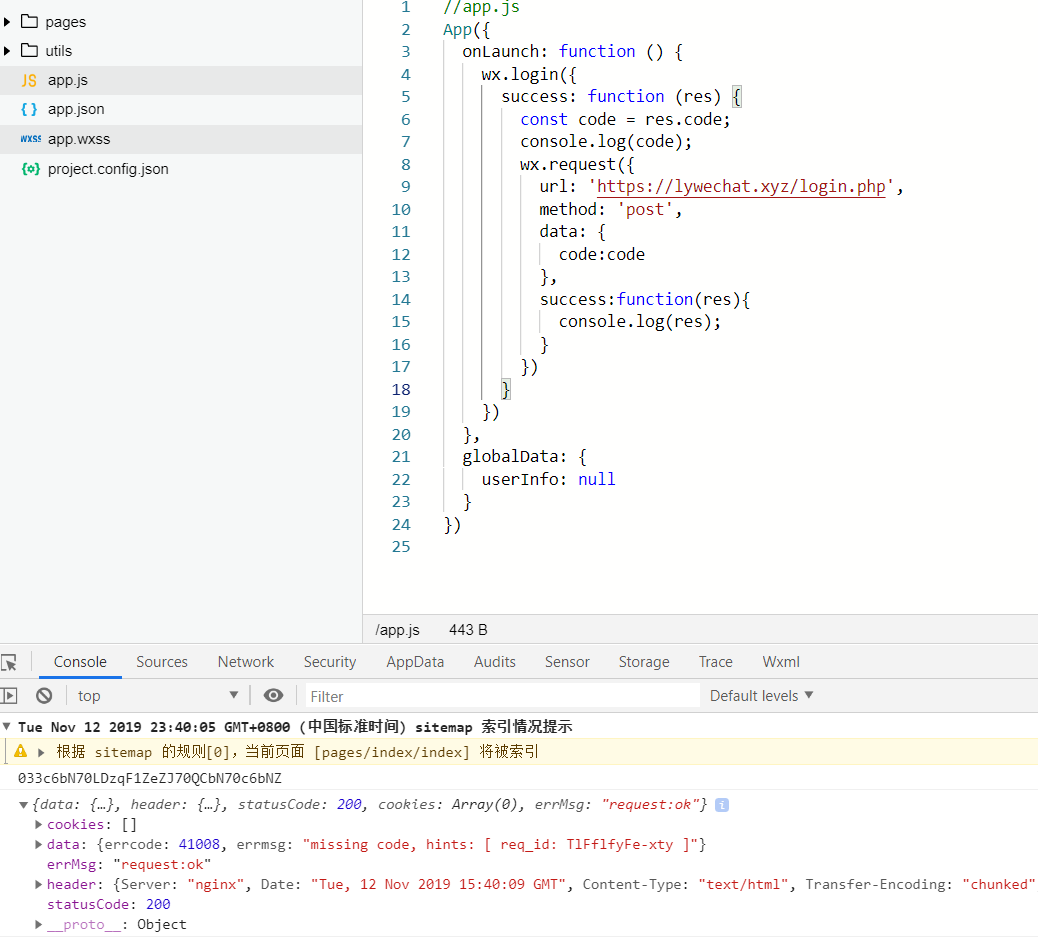
Task: Click line number 18 in editor gutter
Action: point(401,389)
